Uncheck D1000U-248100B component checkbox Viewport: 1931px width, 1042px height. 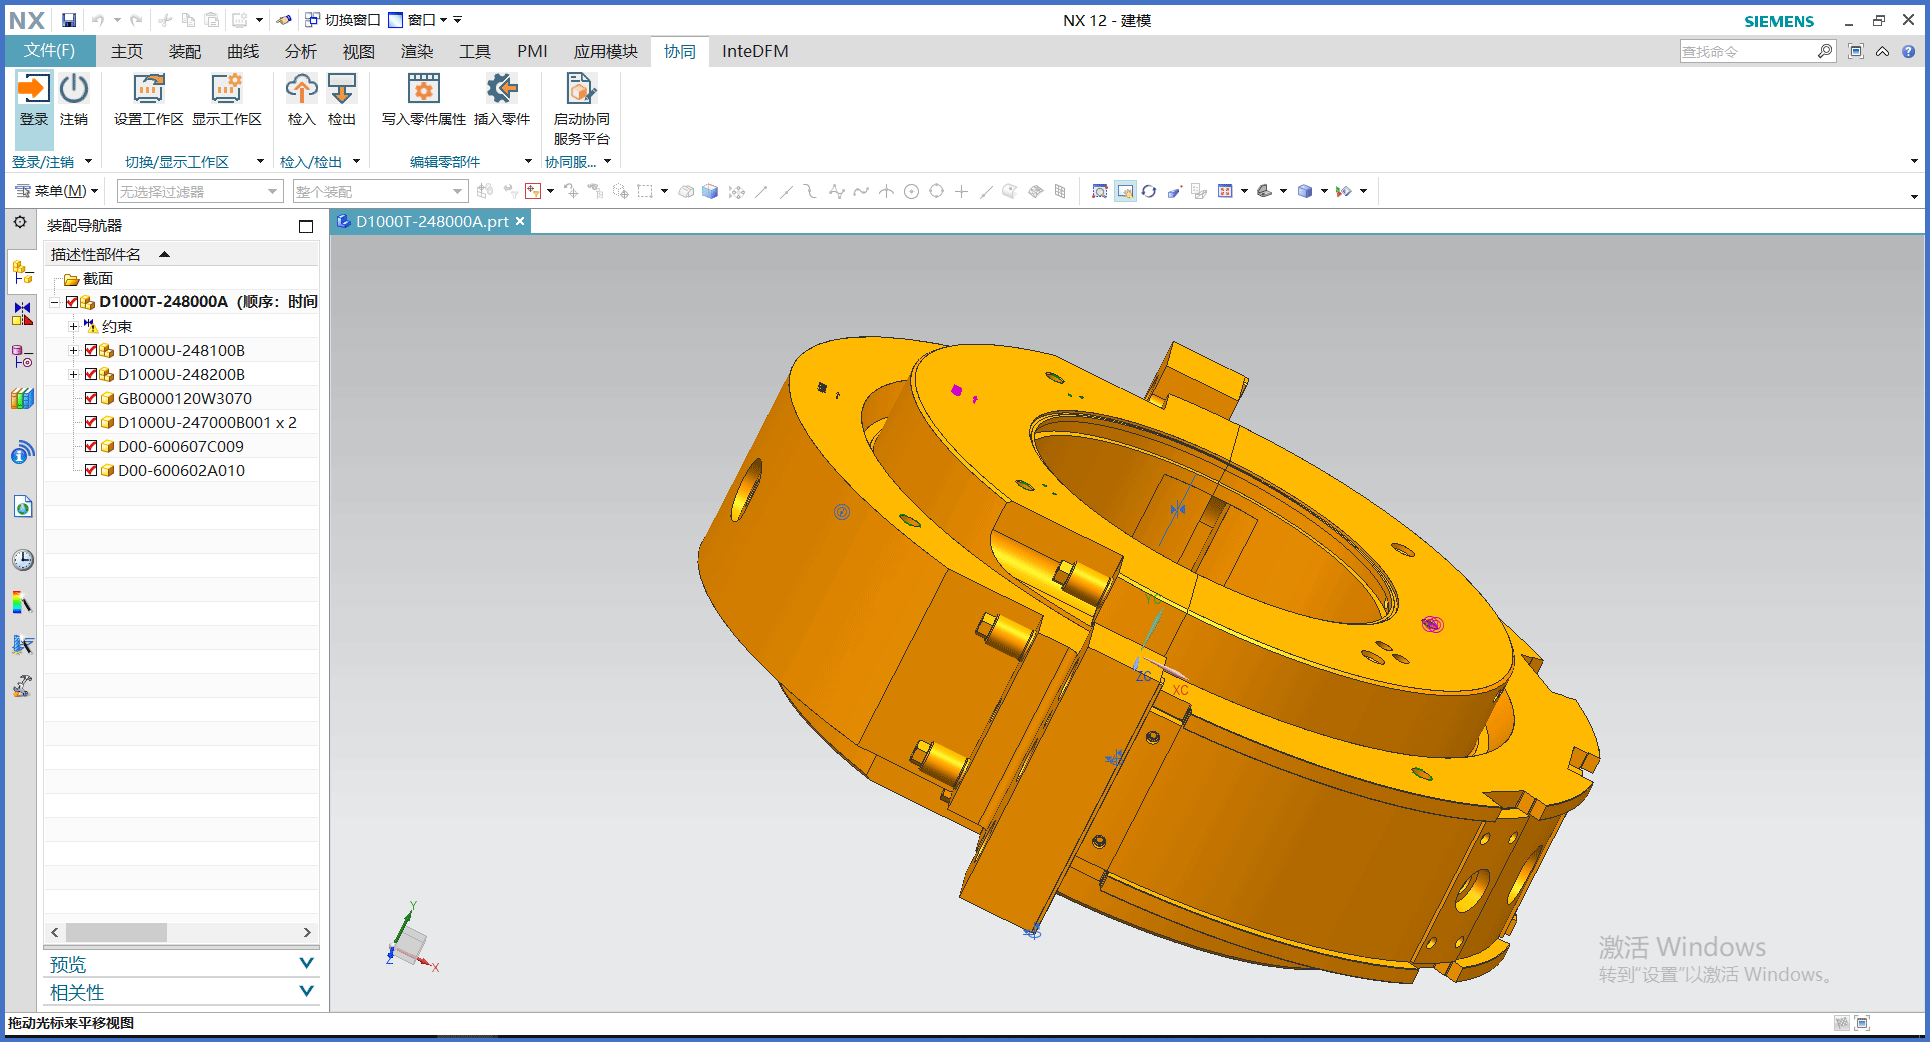[x=91, y=350]
